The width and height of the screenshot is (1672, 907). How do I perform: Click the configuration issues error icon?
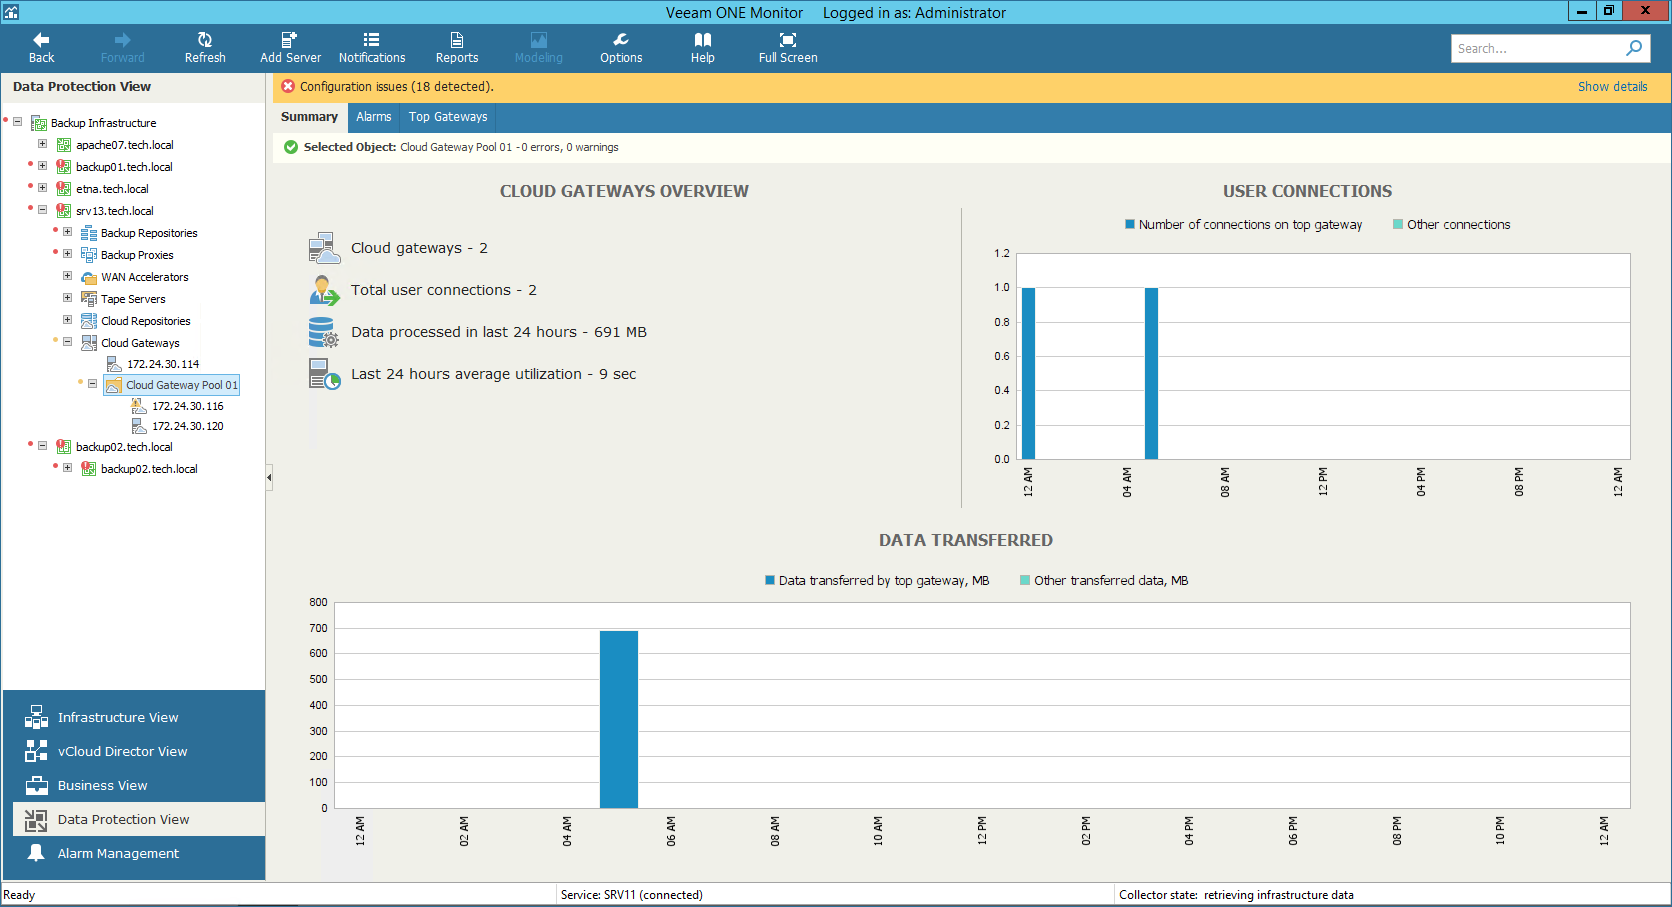[x=288, y=87]
